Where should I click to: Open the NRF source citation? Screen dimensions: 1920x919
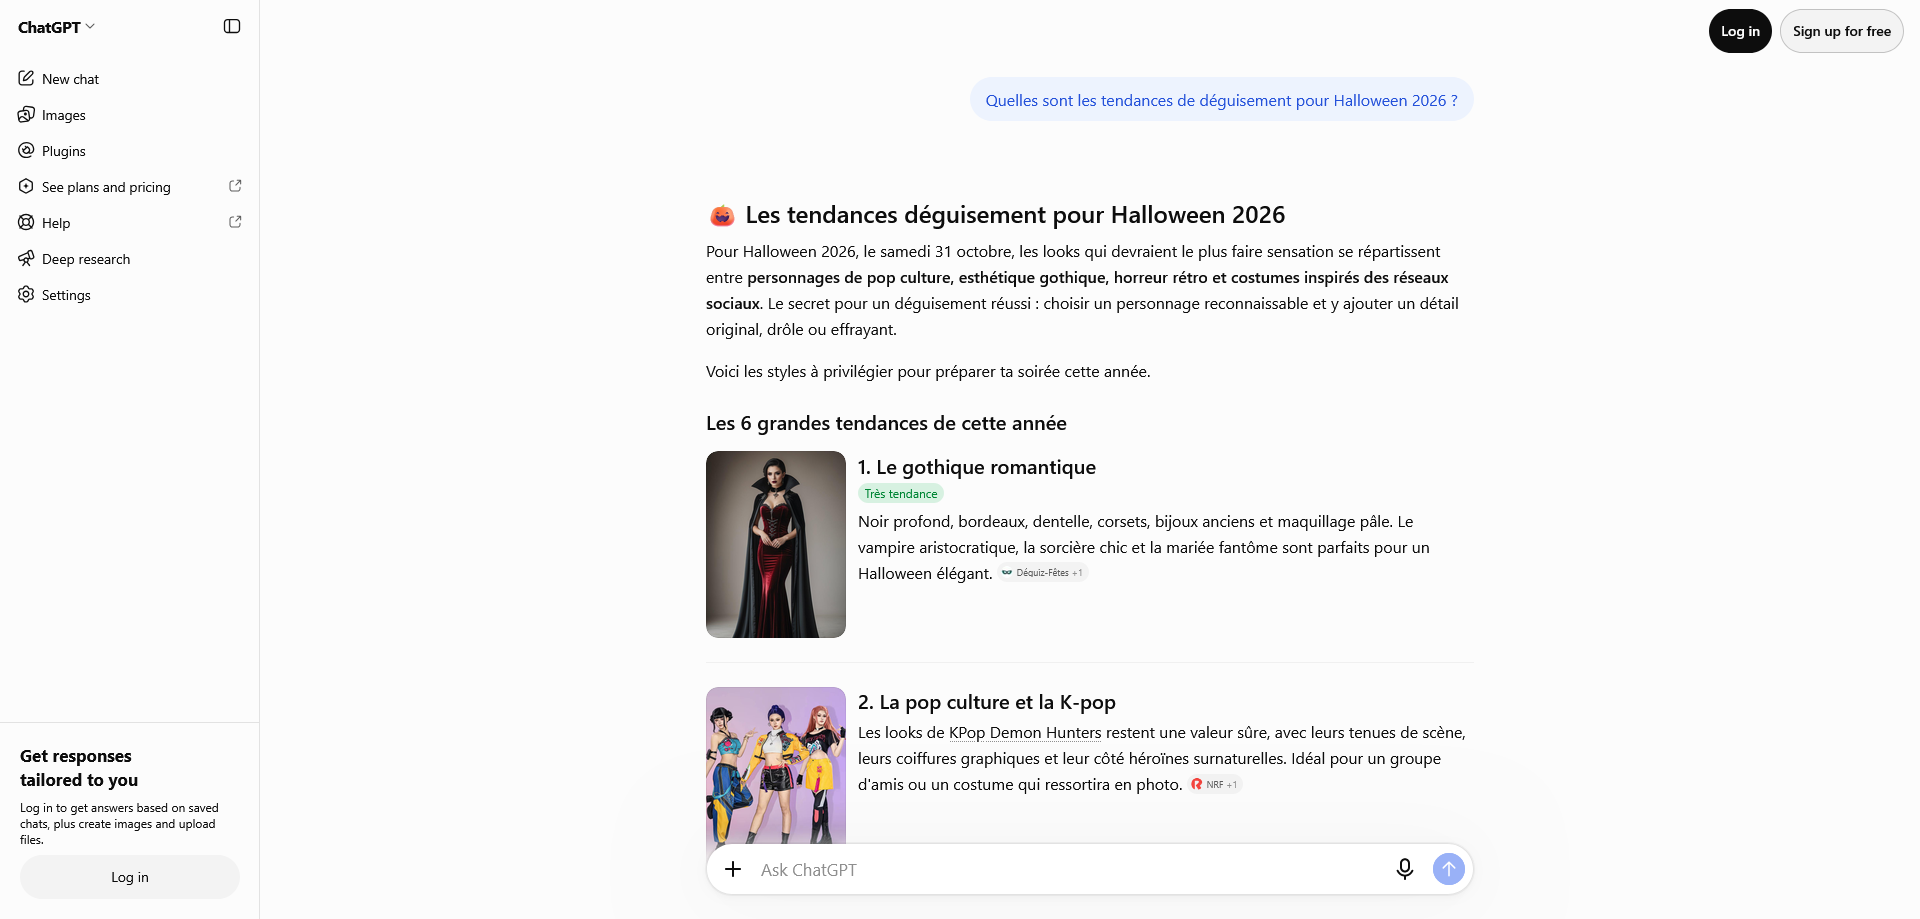(1215, 785)
